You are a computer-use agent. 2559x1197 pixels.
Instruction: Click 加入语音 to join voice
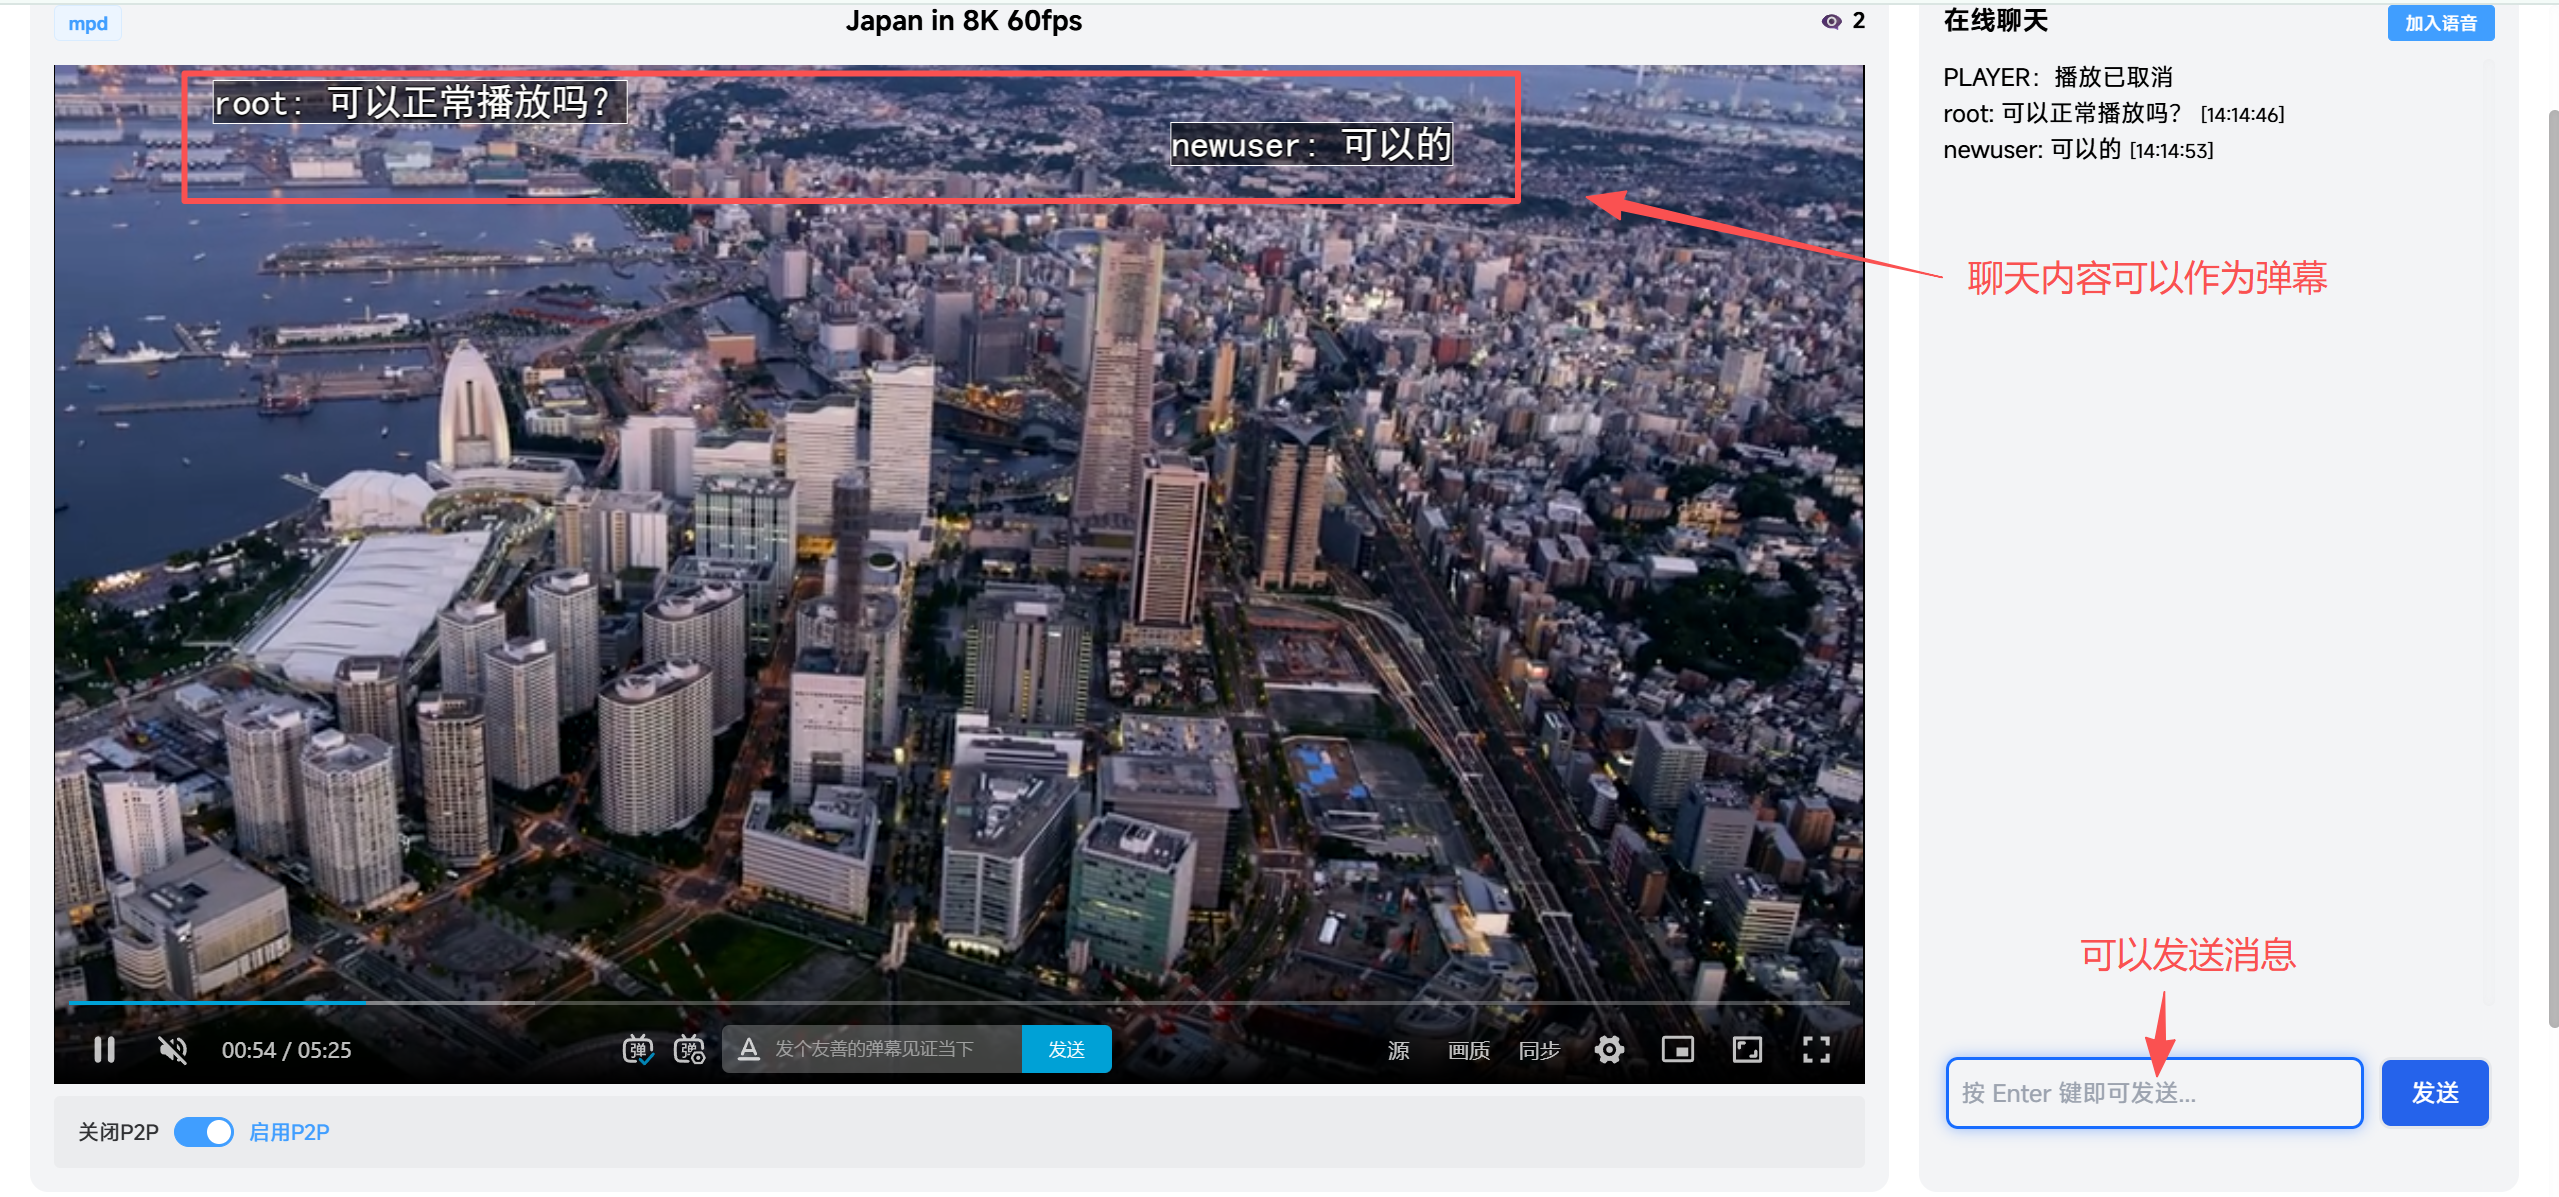coord(2440,23)
